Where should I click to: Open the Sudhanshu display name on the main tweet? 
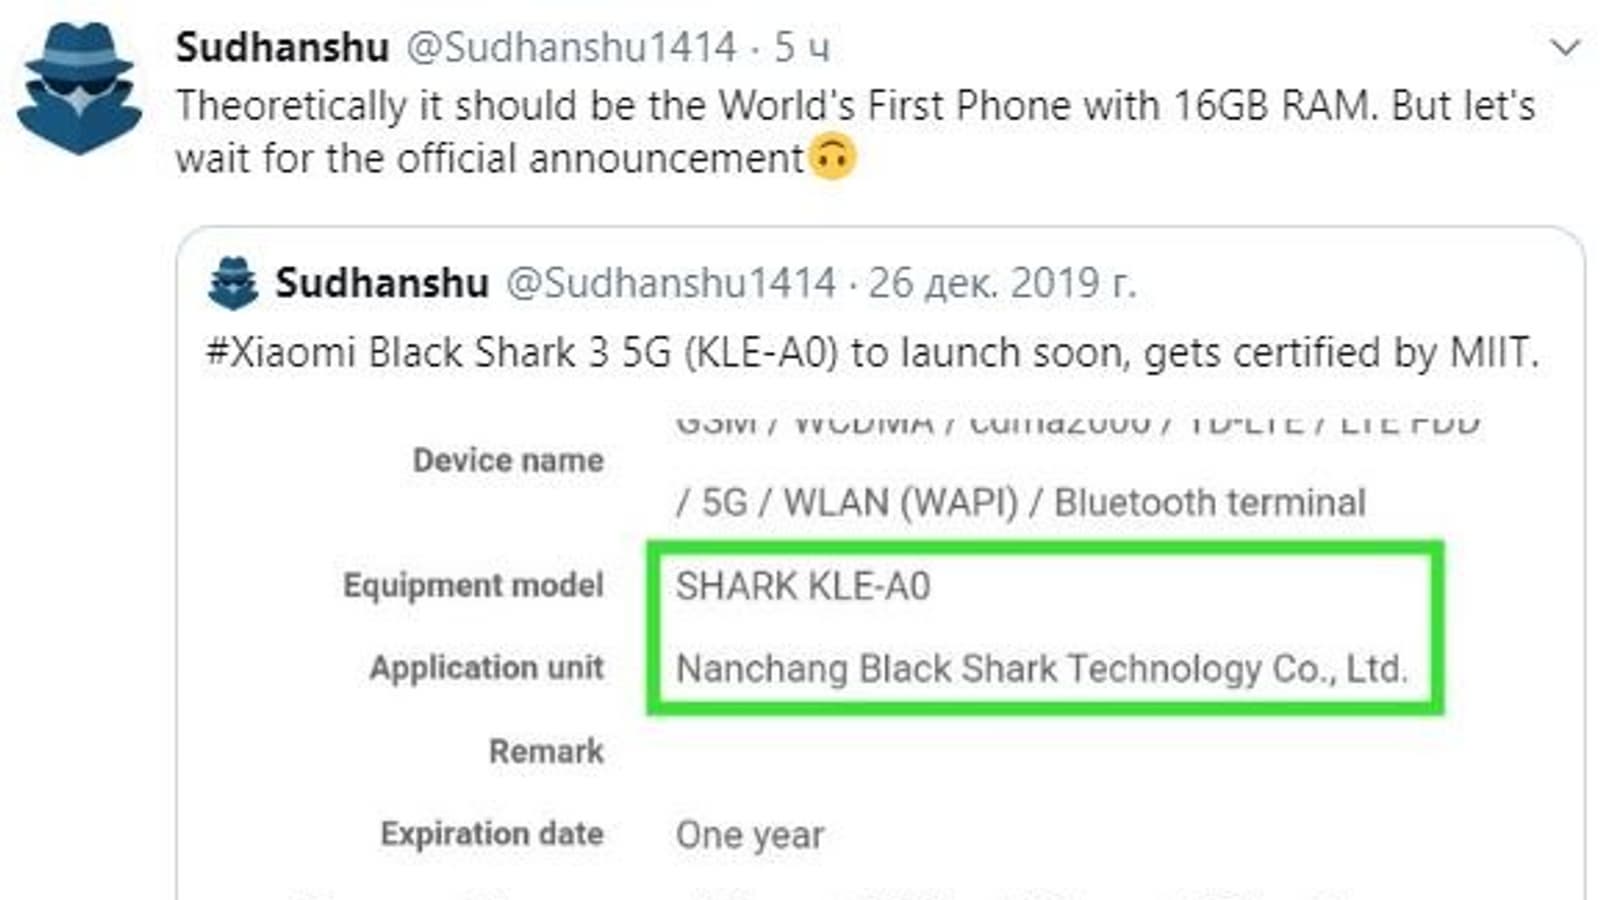point(282,47)
